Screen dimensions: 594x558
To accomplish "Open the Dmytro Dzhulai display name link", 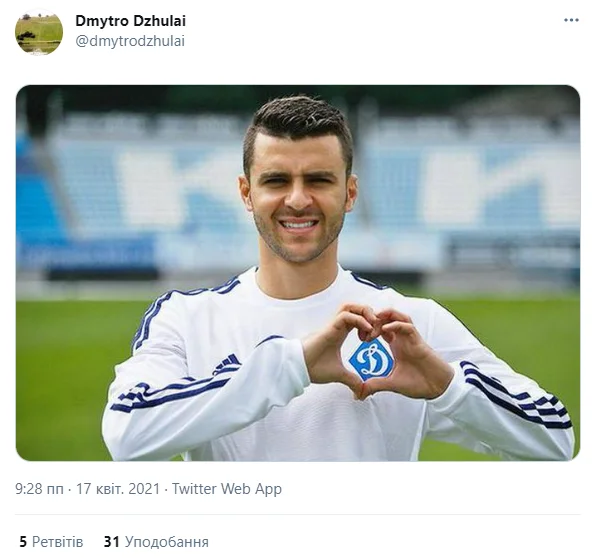I will 130,21.
